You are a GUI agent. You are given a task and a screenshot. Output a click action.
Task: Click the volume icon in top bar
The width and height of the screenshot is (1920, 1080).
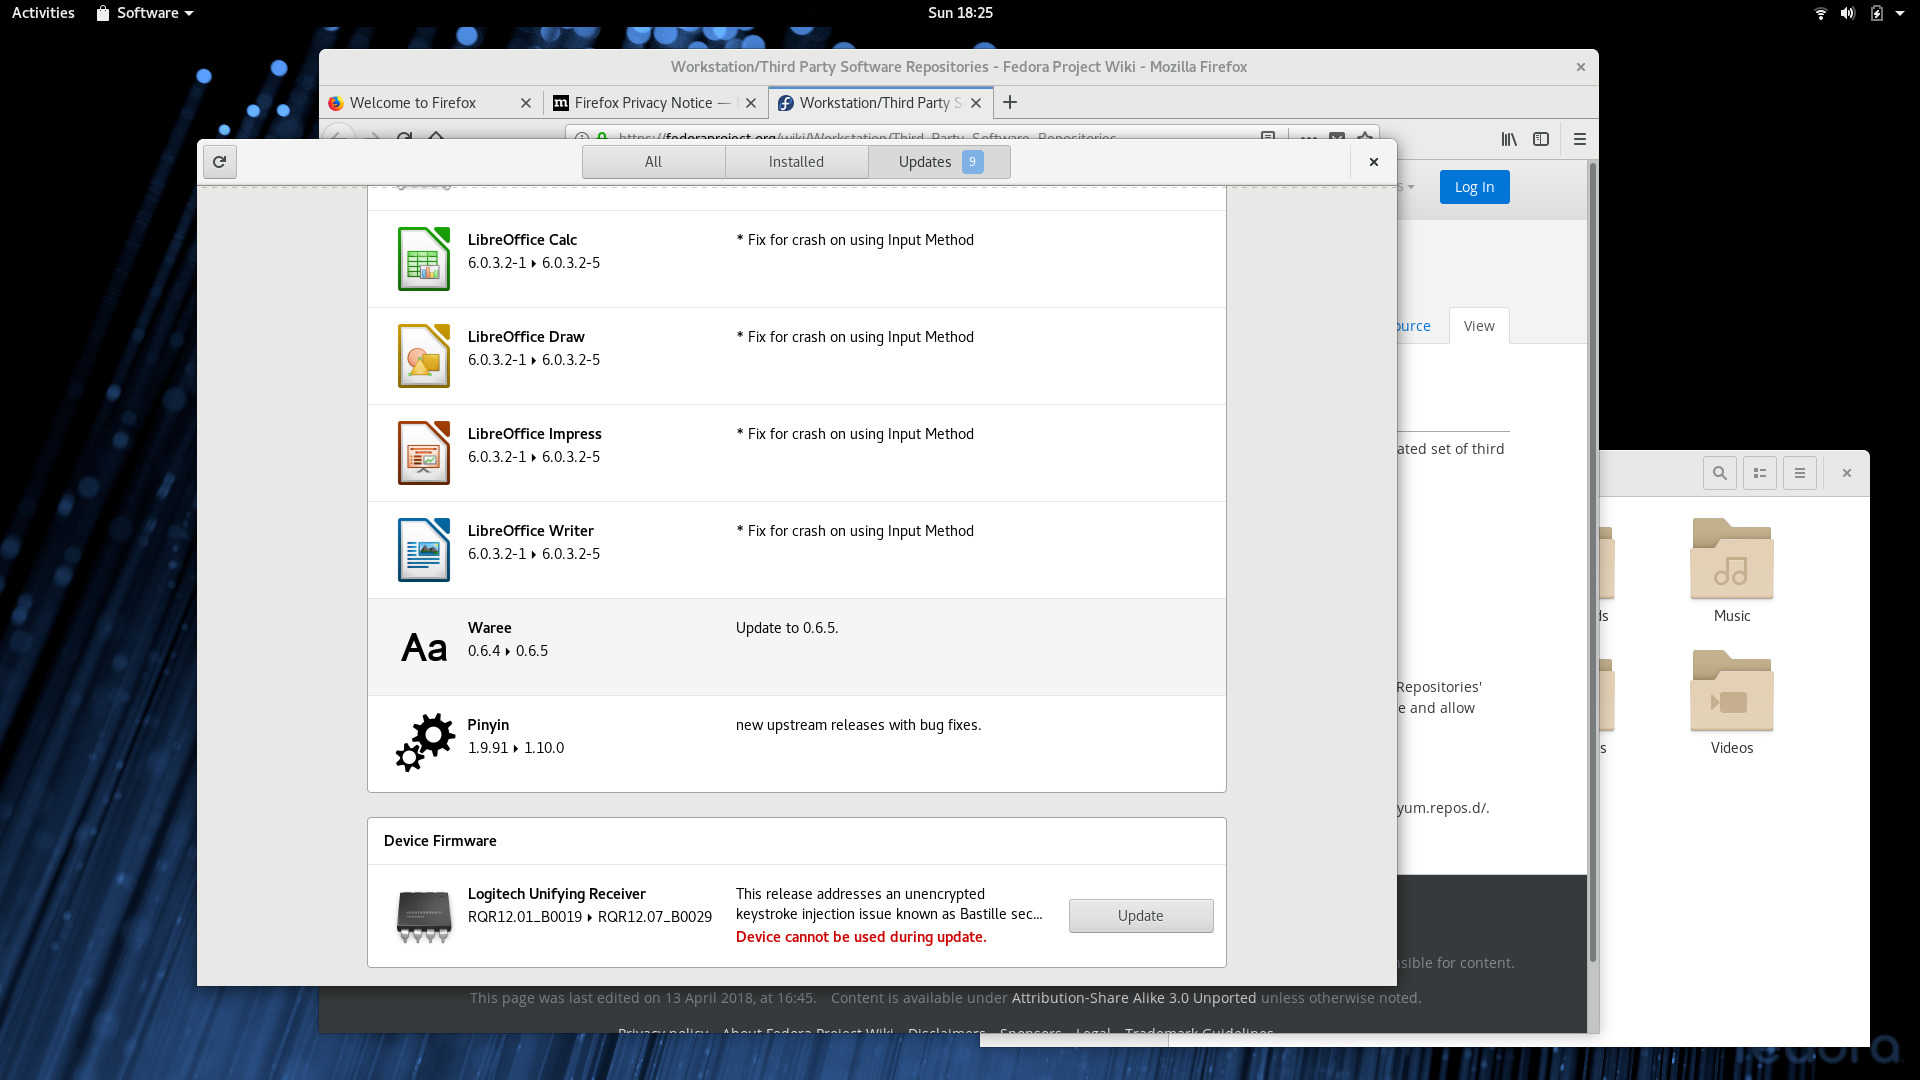1848,13
